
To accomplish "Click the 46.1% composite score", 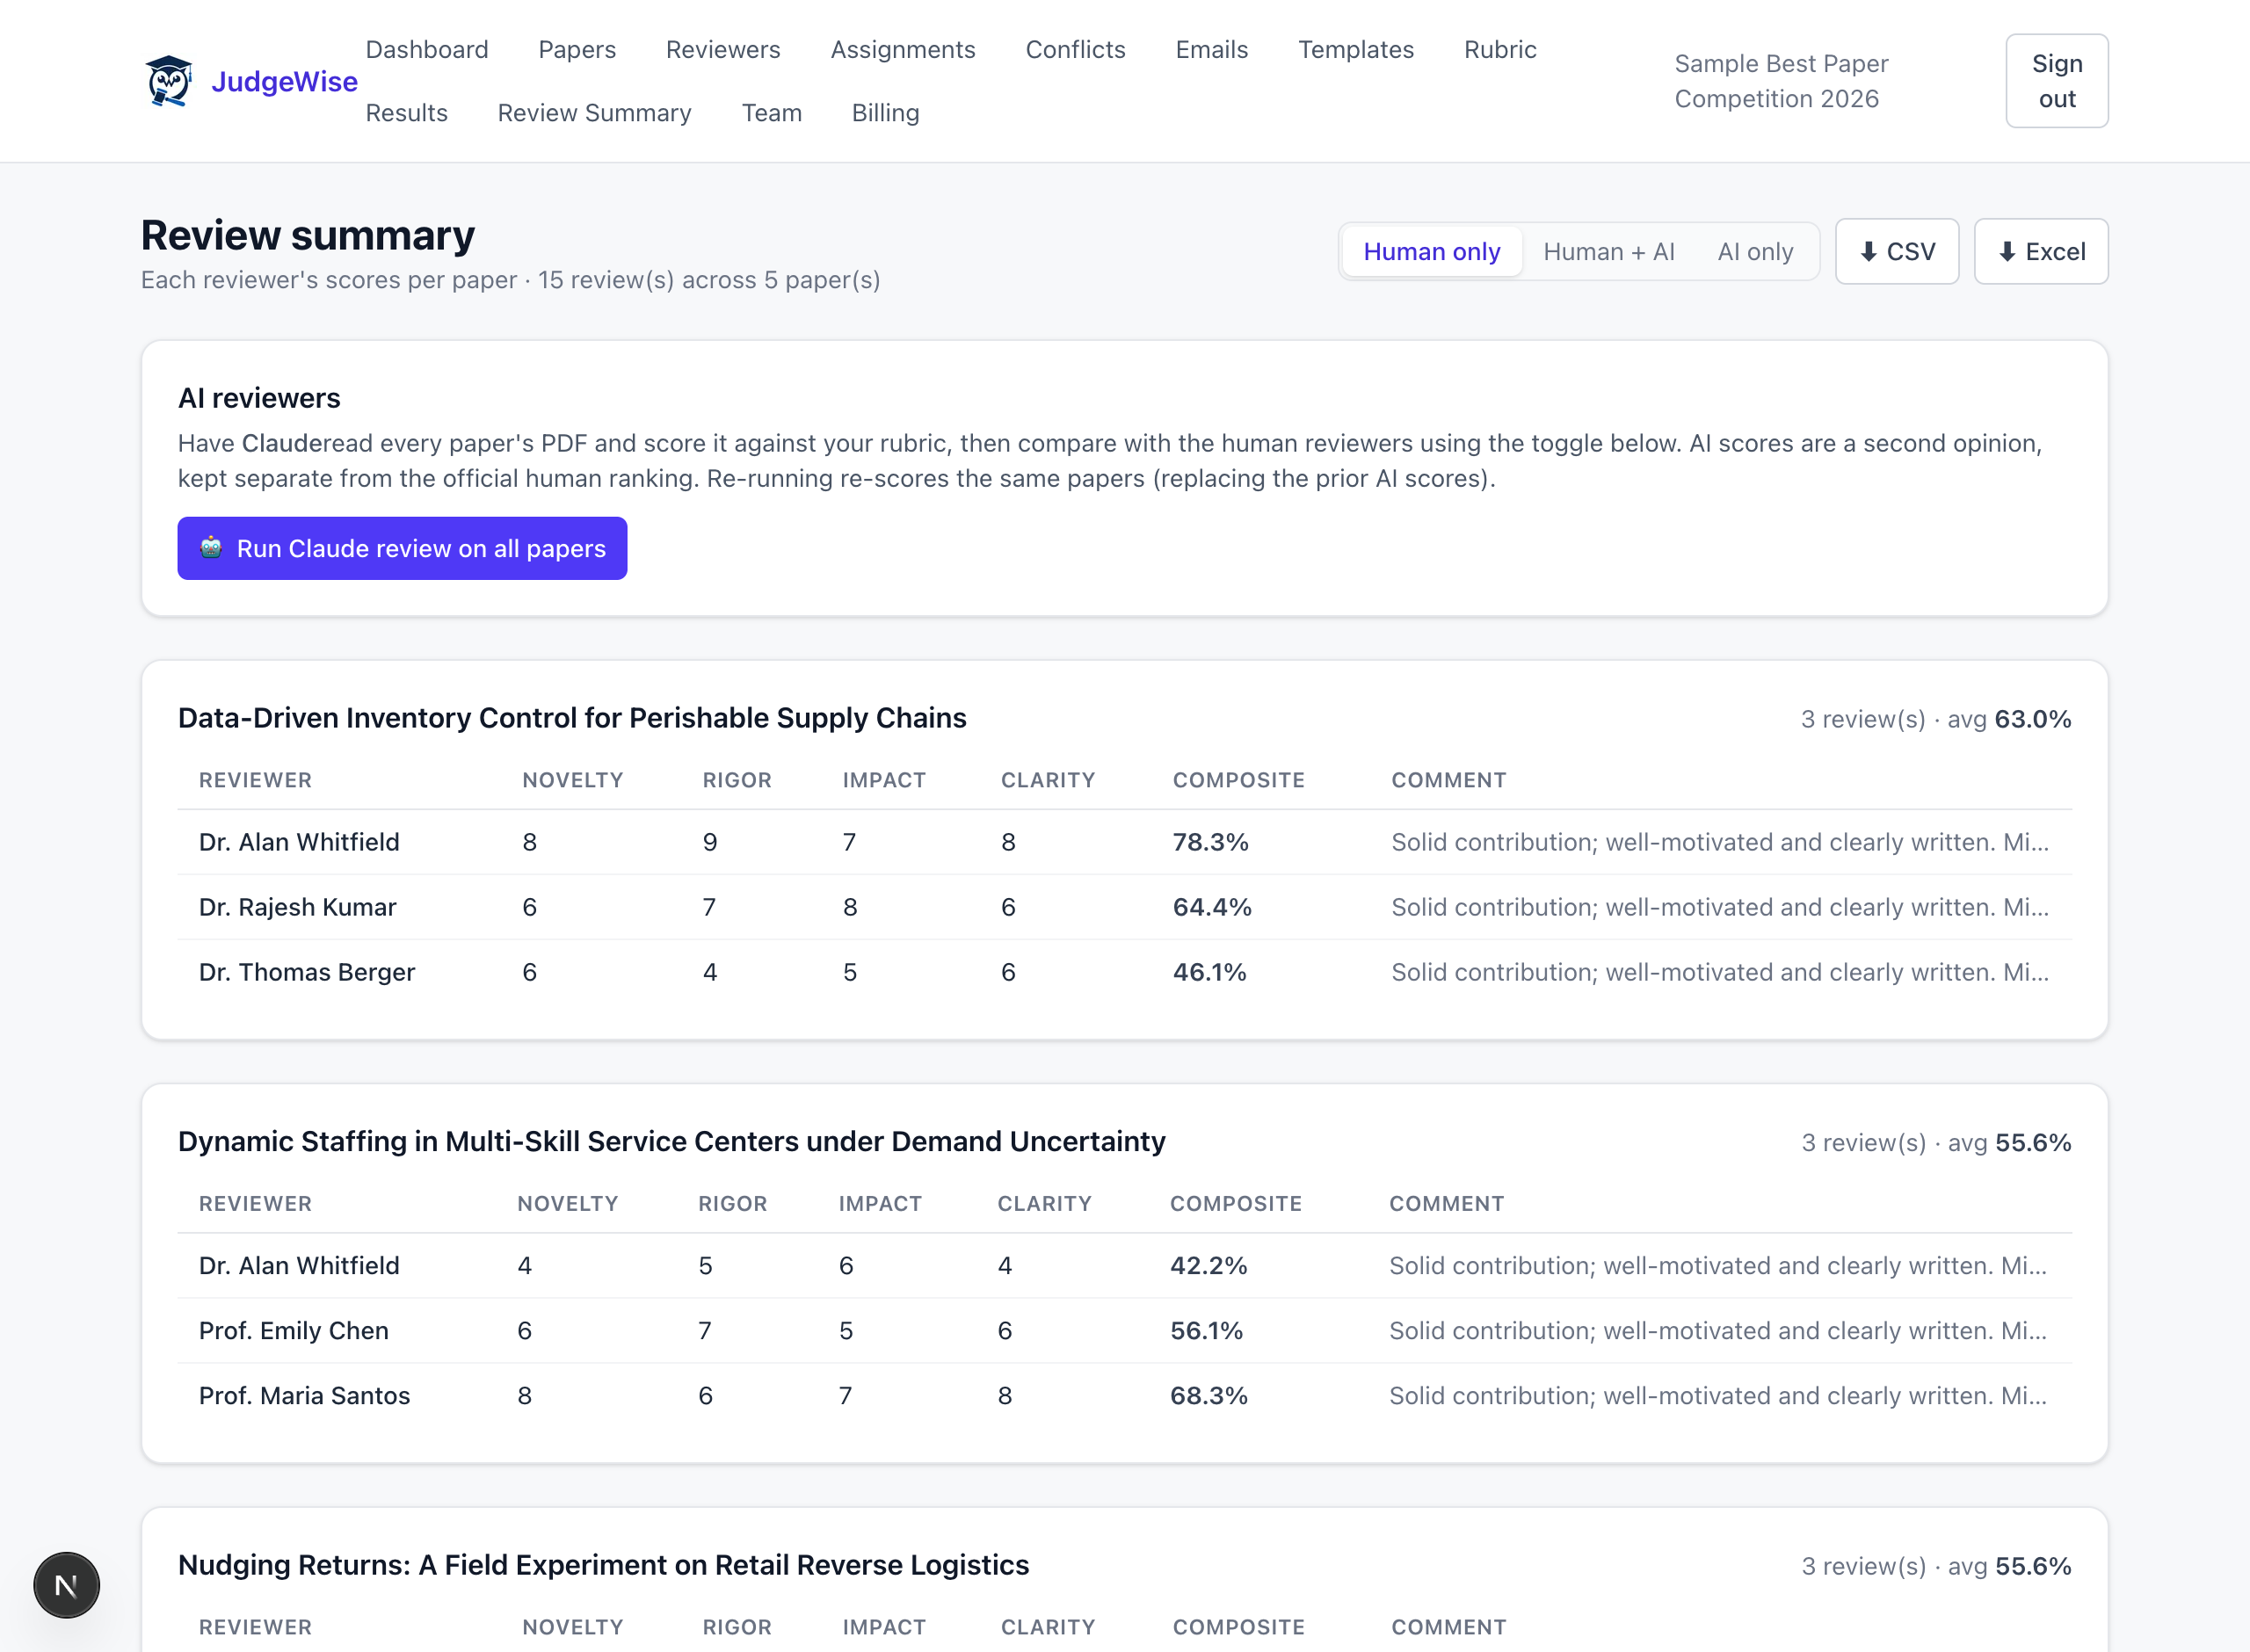I will 1209,972.
